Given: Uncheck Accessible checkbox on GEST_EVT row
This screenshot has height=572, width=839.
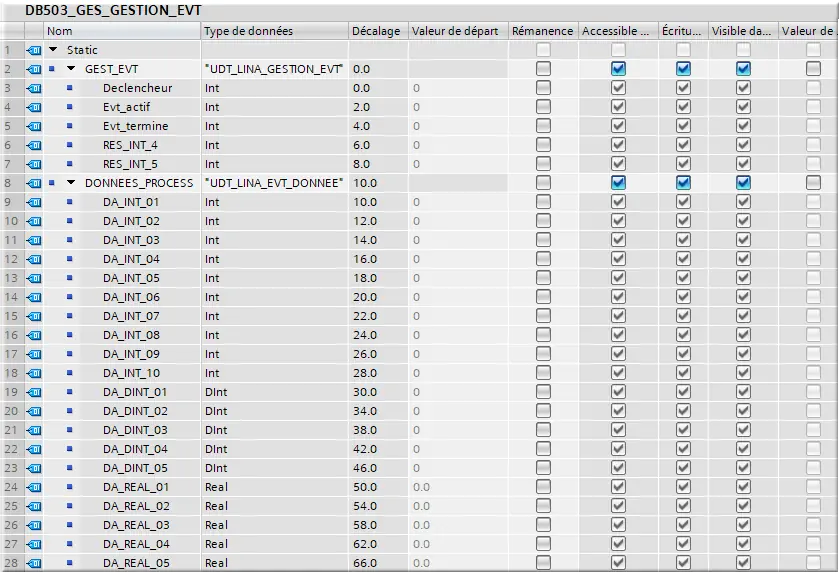Looking at the screenshot, I should (x=618, y=68).
